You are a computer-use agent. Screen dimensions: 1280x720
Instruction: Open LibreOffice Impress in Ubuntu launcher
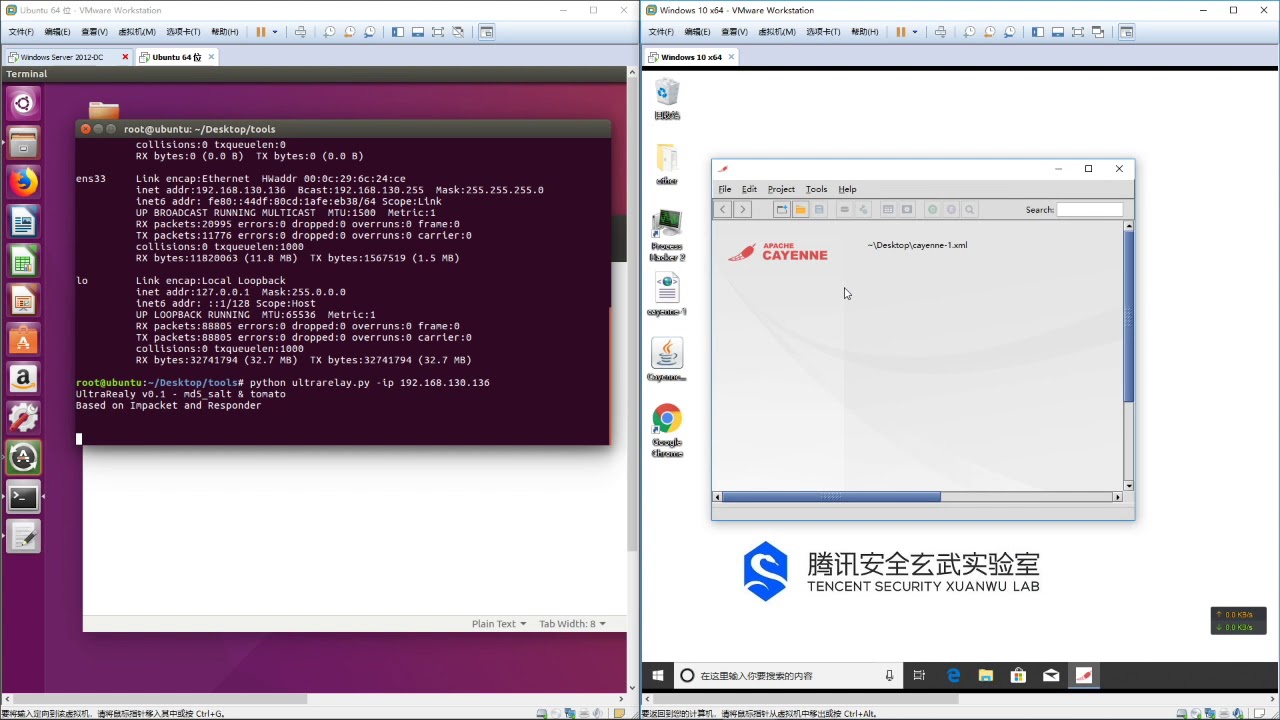click(24, 300)
